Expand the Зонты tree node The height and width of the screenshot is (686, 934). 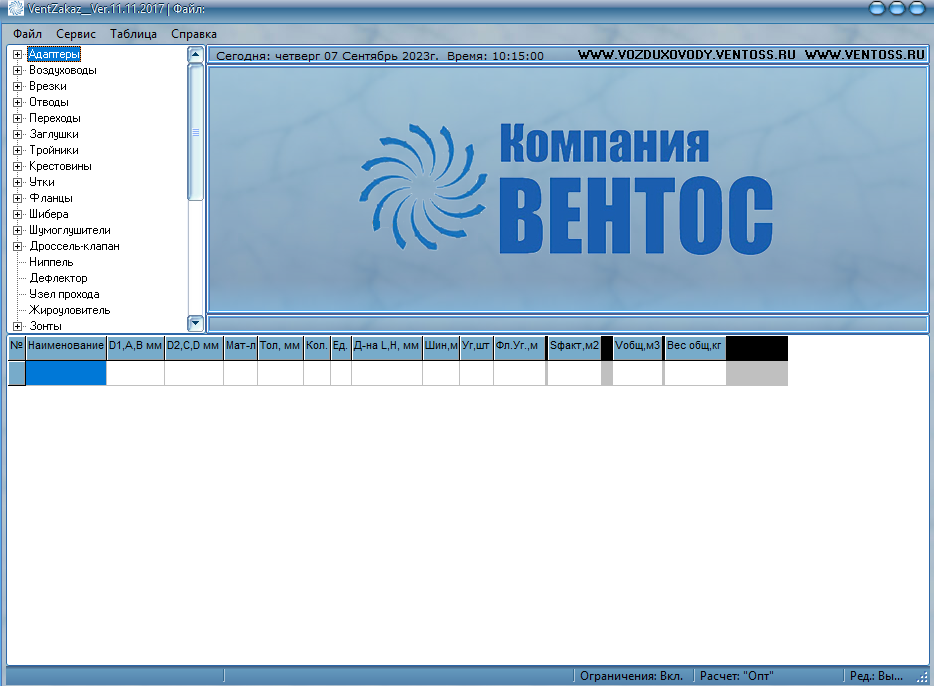tap(17, 326)
